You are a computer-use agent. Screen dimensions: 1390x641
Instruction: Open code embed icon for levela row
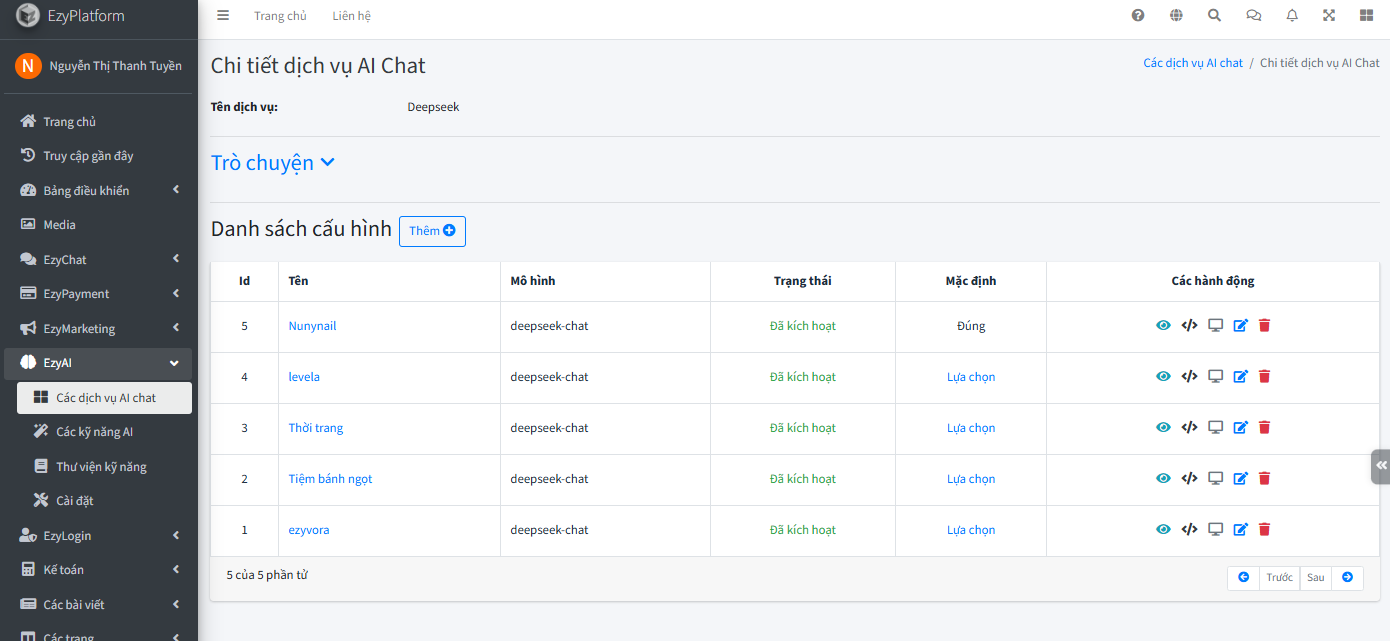click(1189, 376)
